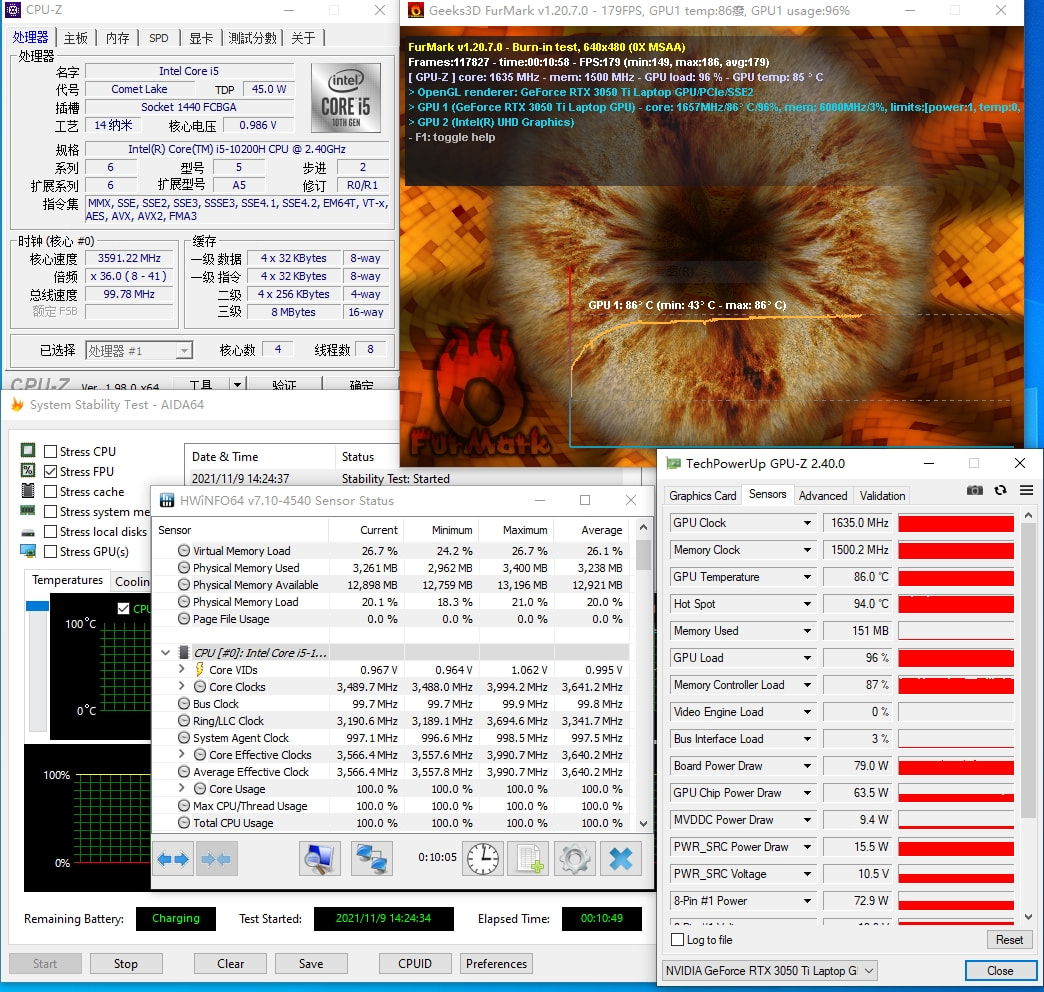Click HWiNFO log file add icon

coord(528,859)
